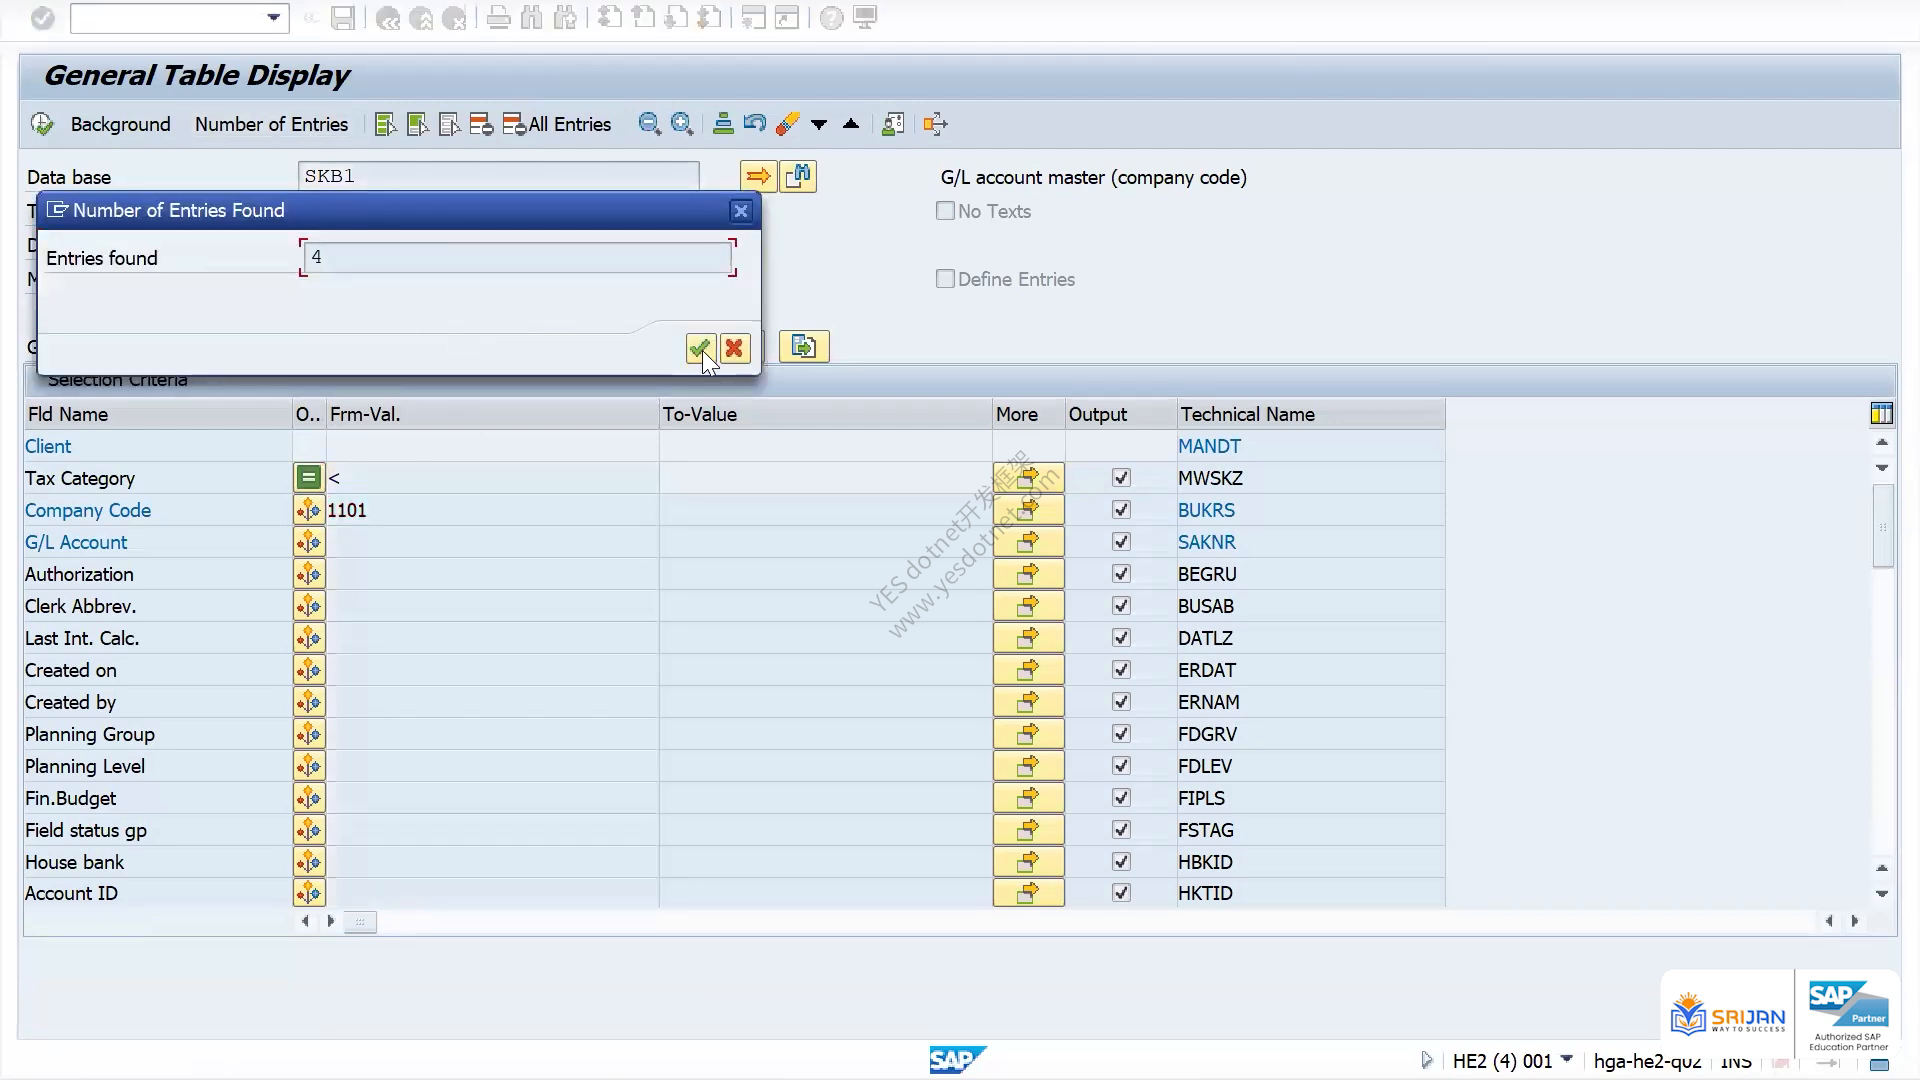Open table column layout settings icon
The height and width of the screenshot is (1080, 1920).
pyautogui.click(x=1881, y=413)
